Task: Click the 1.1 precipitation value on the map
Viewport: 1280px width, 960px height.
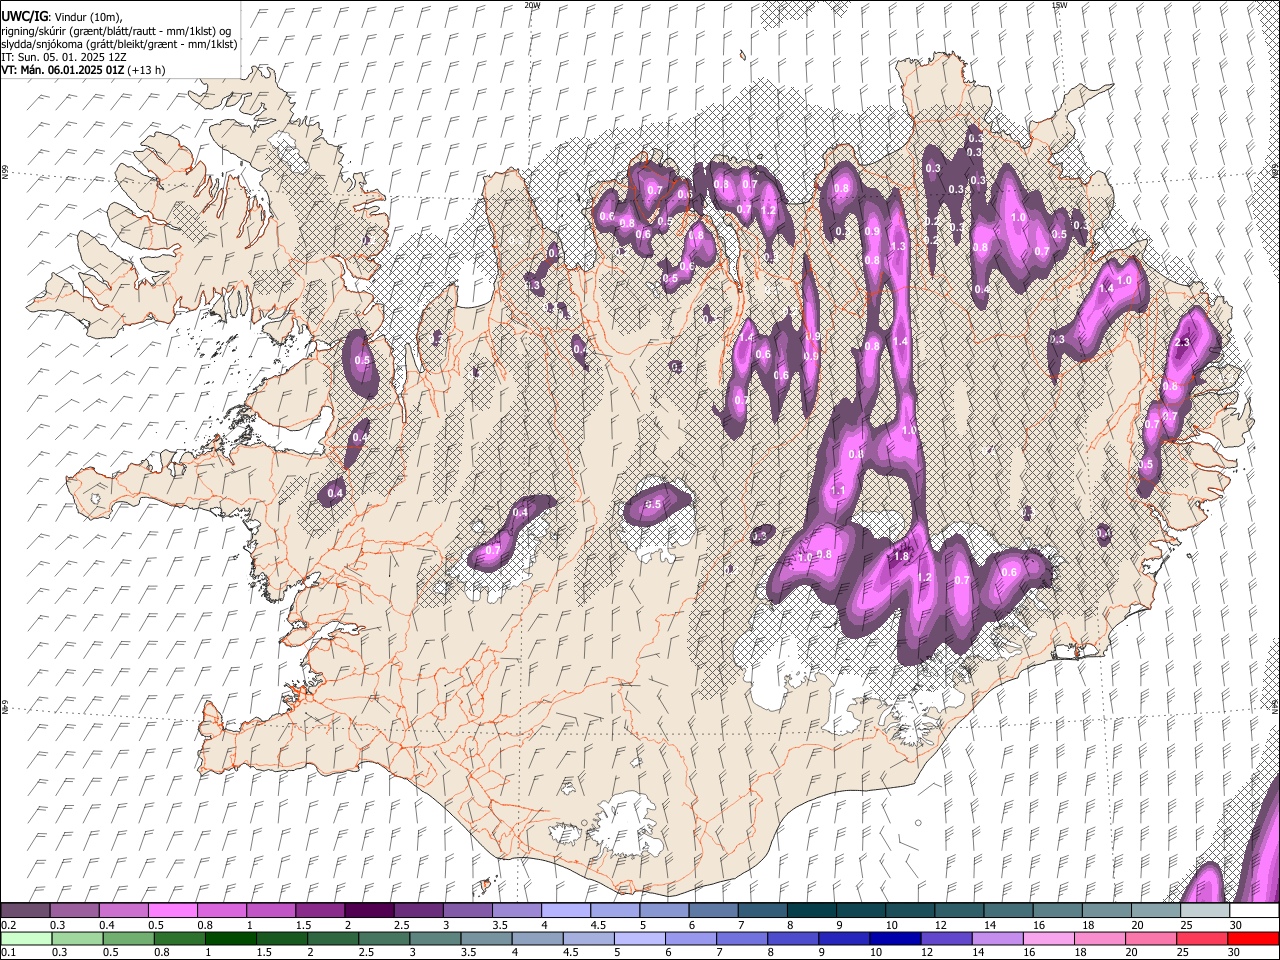Action: (838, 490)
